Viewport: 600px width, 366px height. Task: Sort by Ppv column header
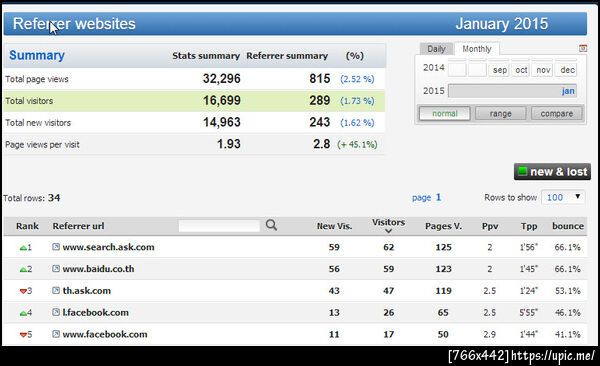490,226
